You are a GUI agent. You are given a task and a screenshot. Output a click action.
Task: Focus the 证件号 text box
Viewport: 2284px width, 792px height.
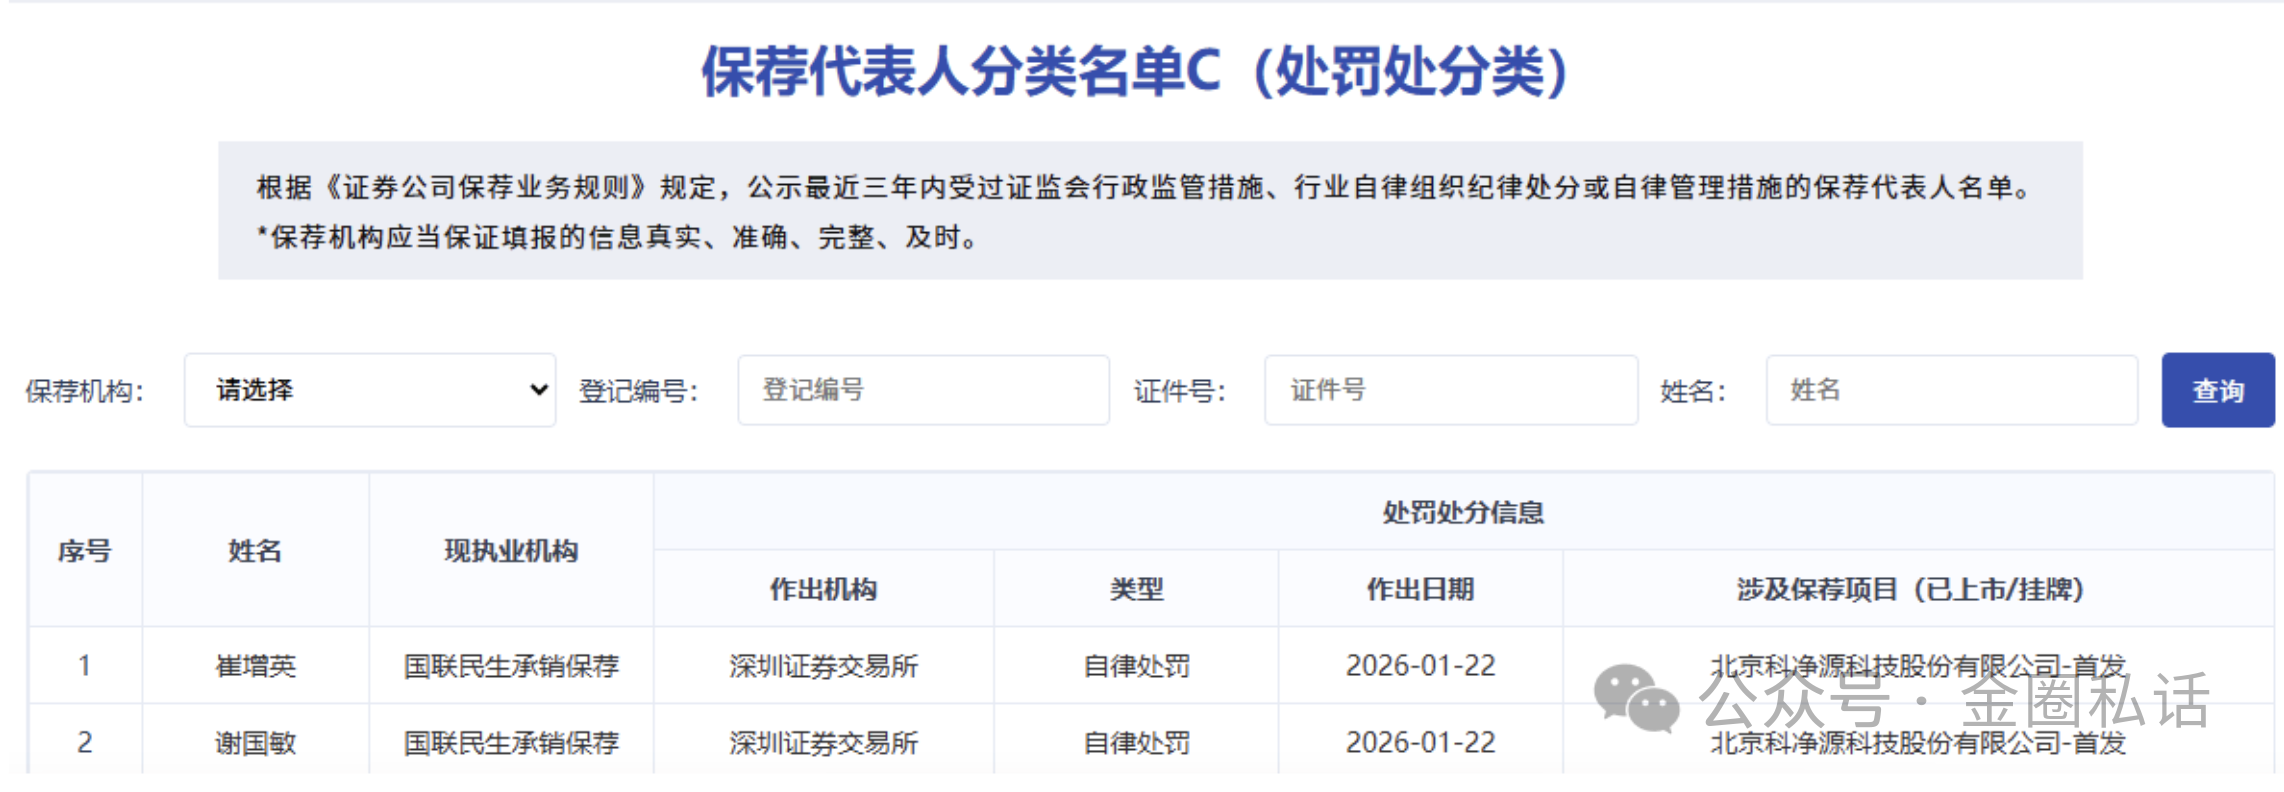tap(1450, 390)
